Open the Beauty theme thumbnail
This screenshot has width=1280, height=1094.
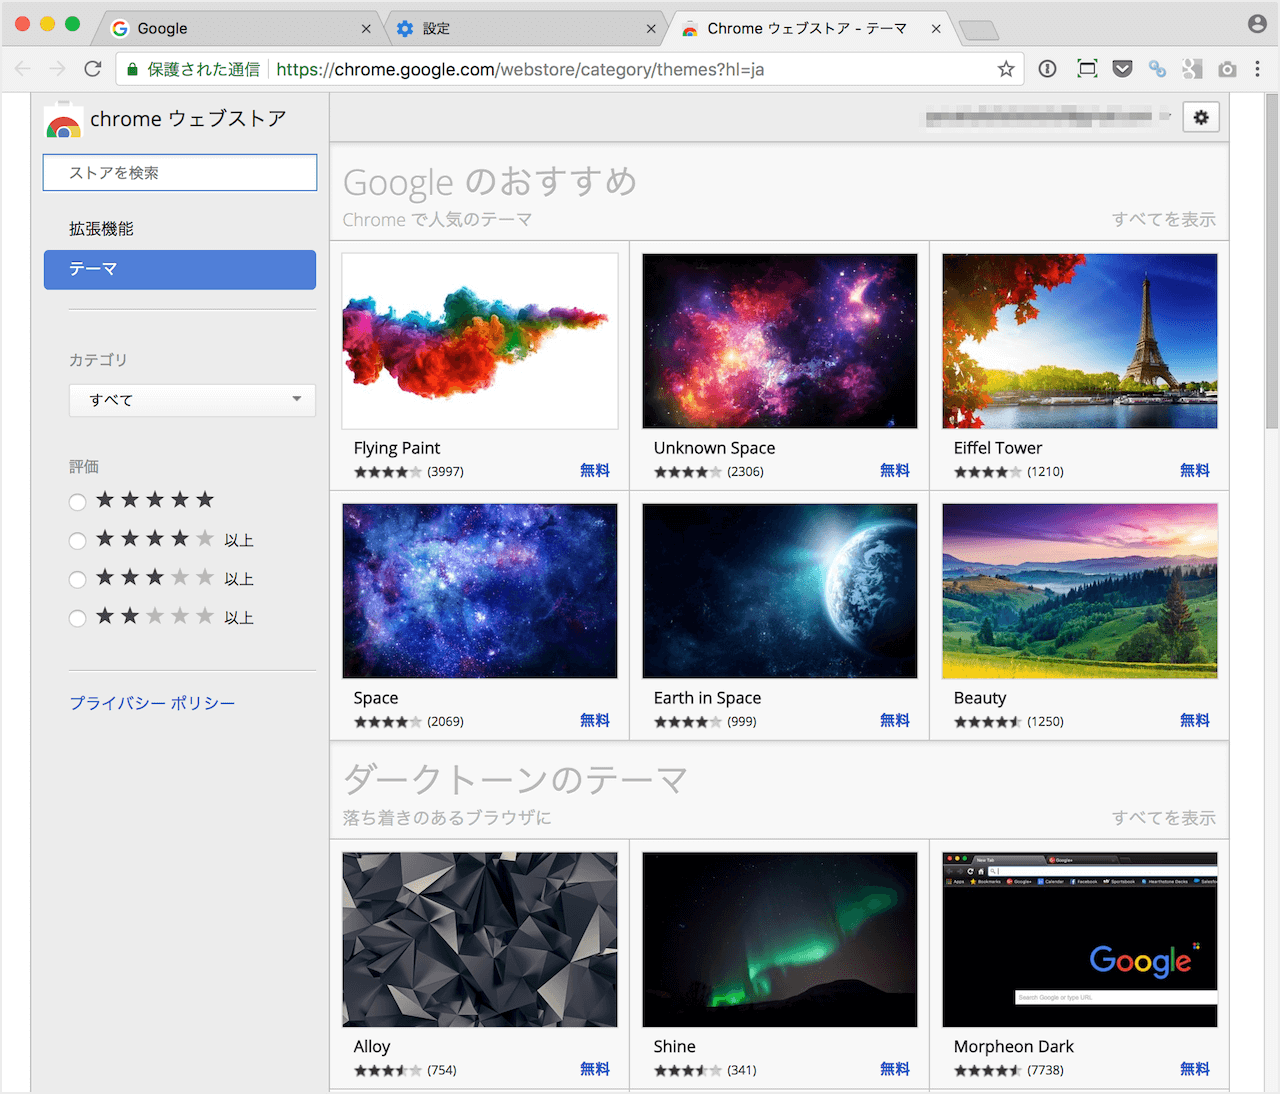[x=1080, y=591]
